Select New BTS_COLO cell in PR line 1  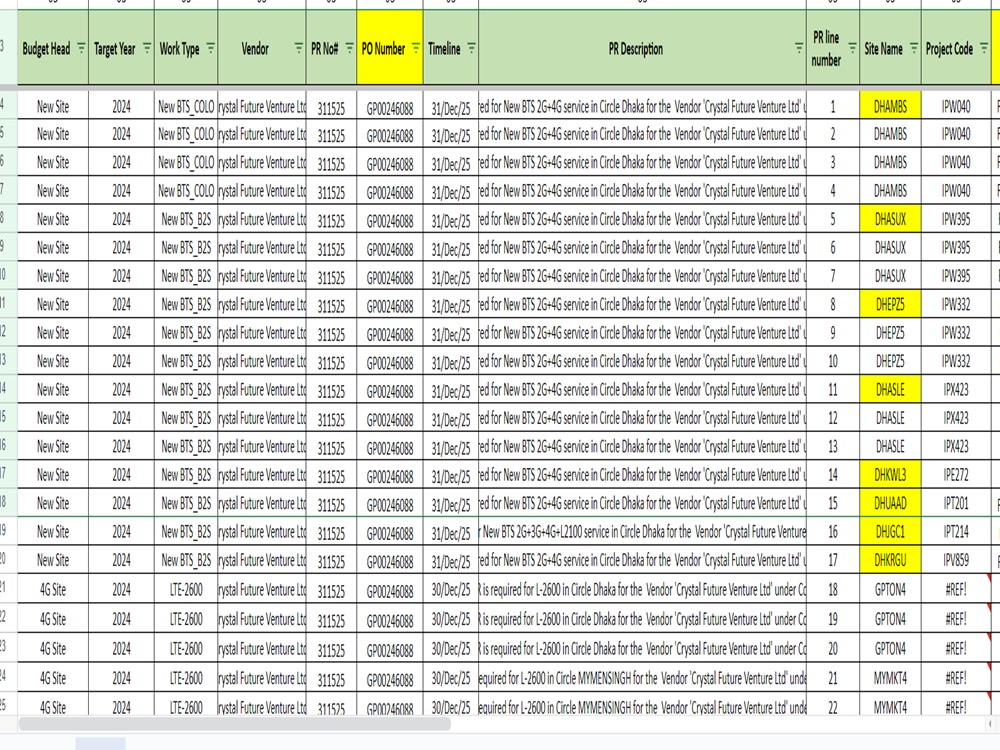pyautogui.click(x=186, y=107)
